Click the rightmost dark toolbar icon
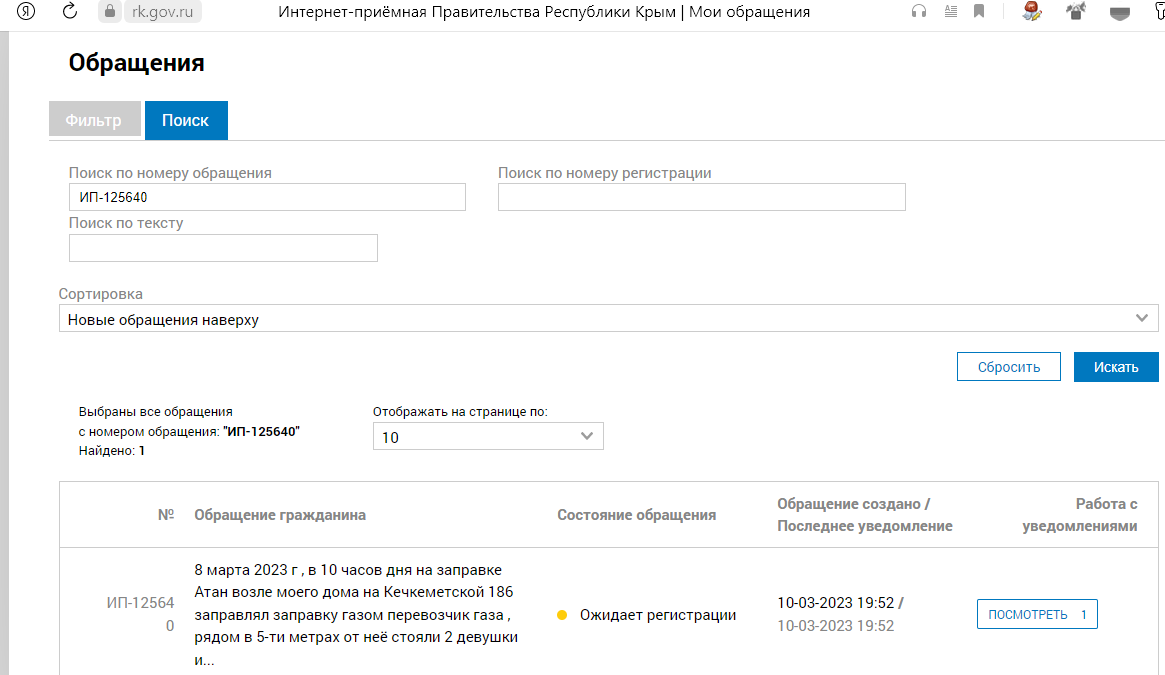Viewport: 1165px width, 675px height. 1122,12
